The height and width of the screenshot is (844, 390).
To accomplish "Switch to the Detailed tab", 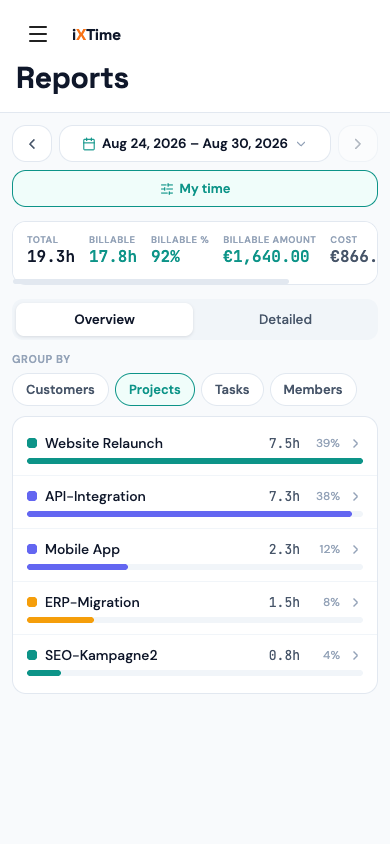I will point(285,319).
